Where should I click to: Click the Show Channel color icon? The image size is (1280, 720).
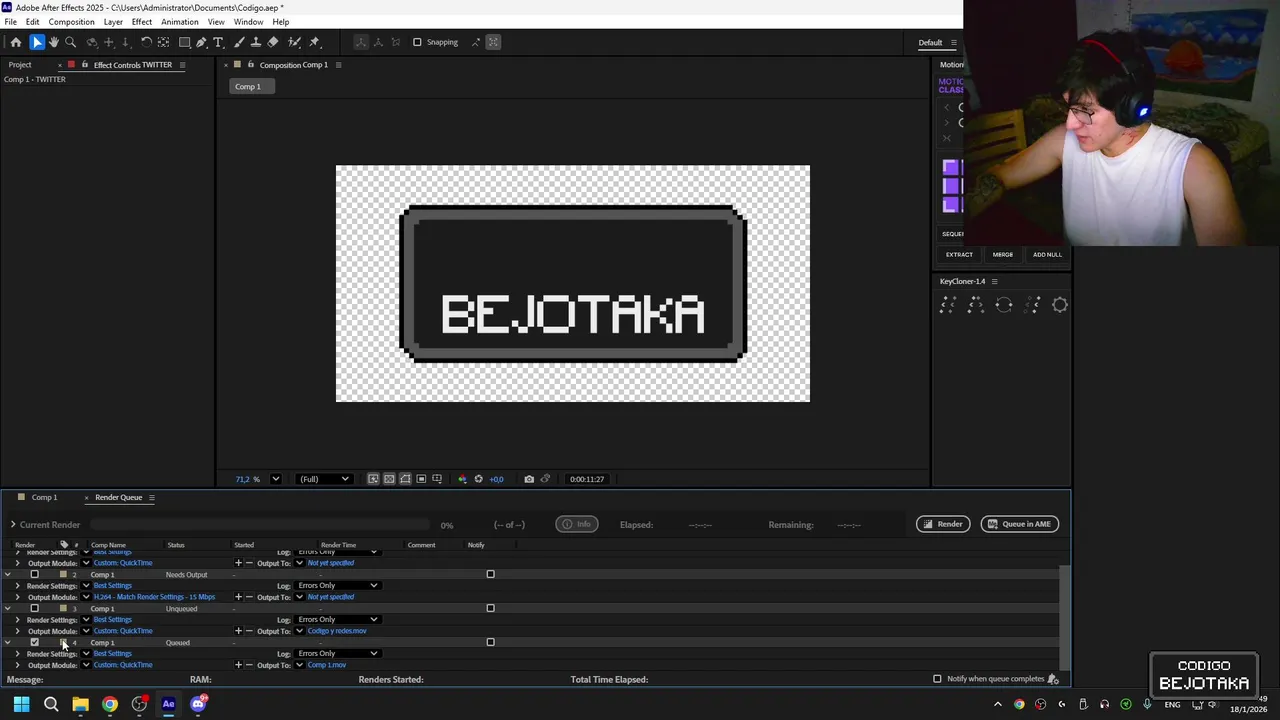coord(462,479)
